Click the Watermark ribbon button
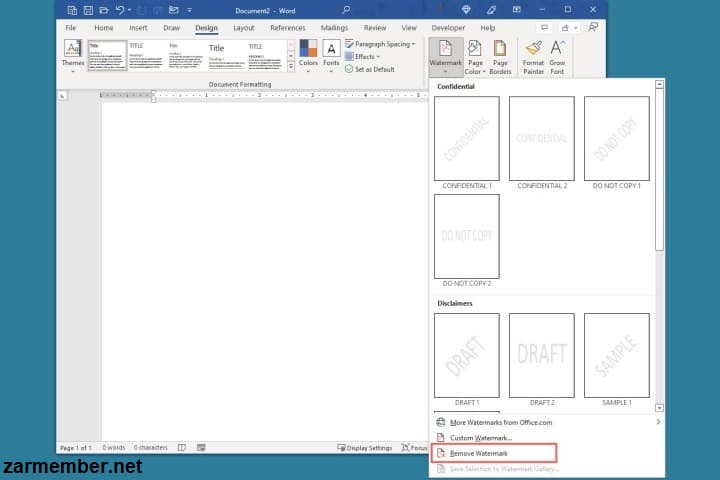Viewport: 720px width, 480px height. click(445, 57)
